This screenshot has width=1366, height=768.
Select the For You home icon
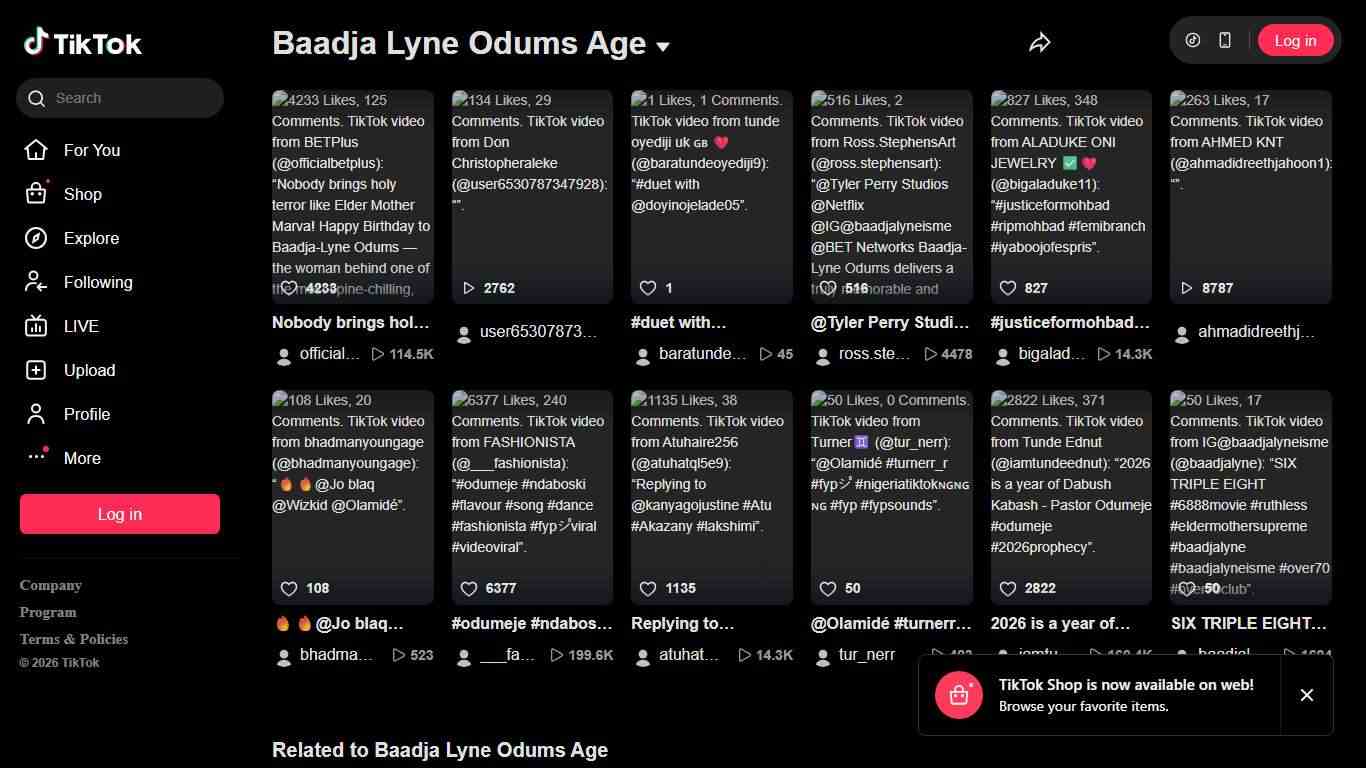[36, 150]
